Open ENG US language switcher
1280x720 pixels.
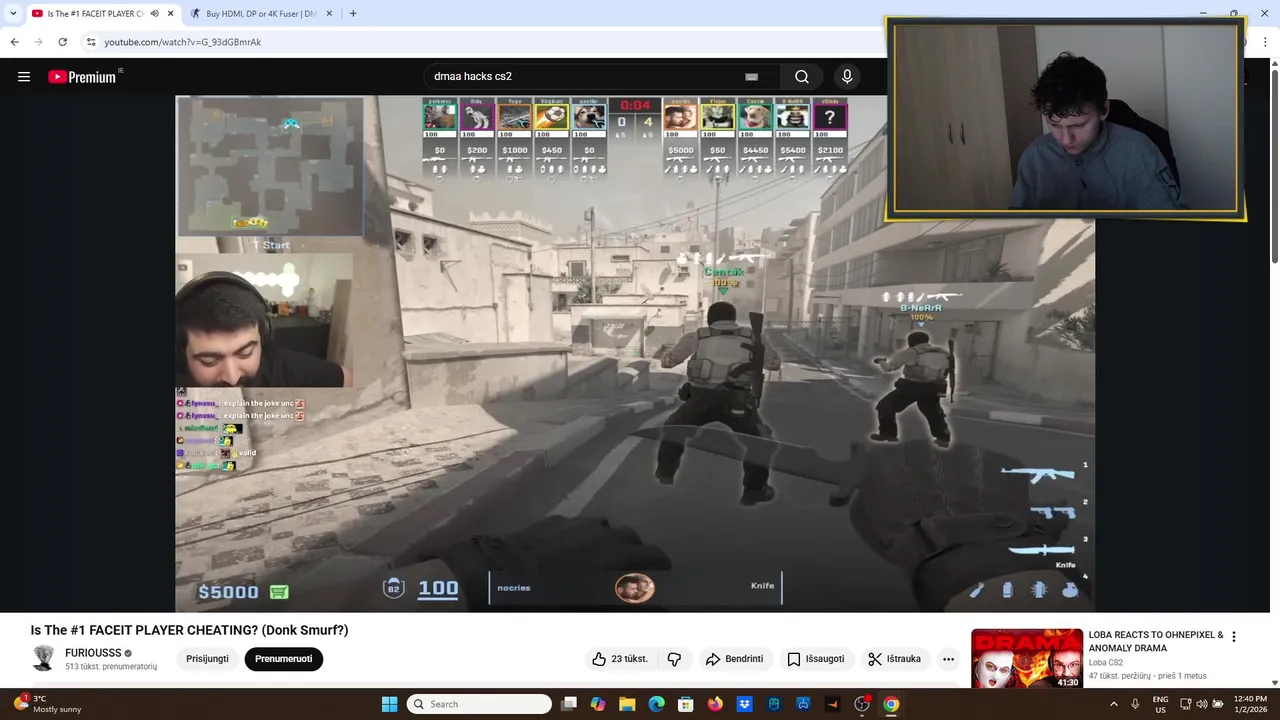coord(1160,704)
